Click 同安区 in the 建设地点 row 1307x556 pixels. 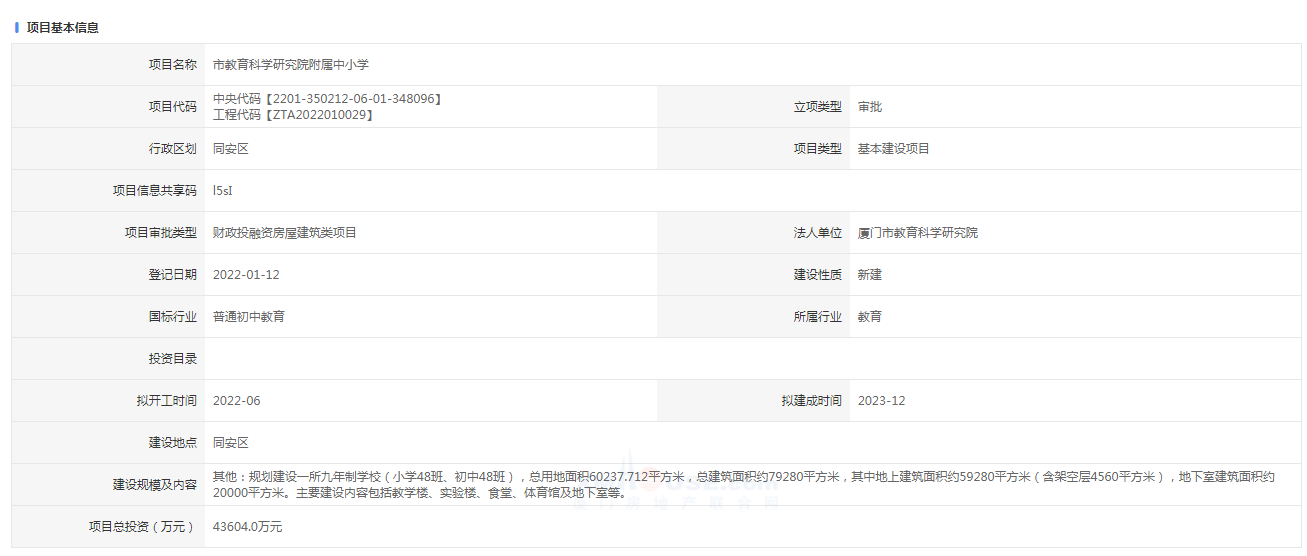pyautogui.click(x=230, y=443)
